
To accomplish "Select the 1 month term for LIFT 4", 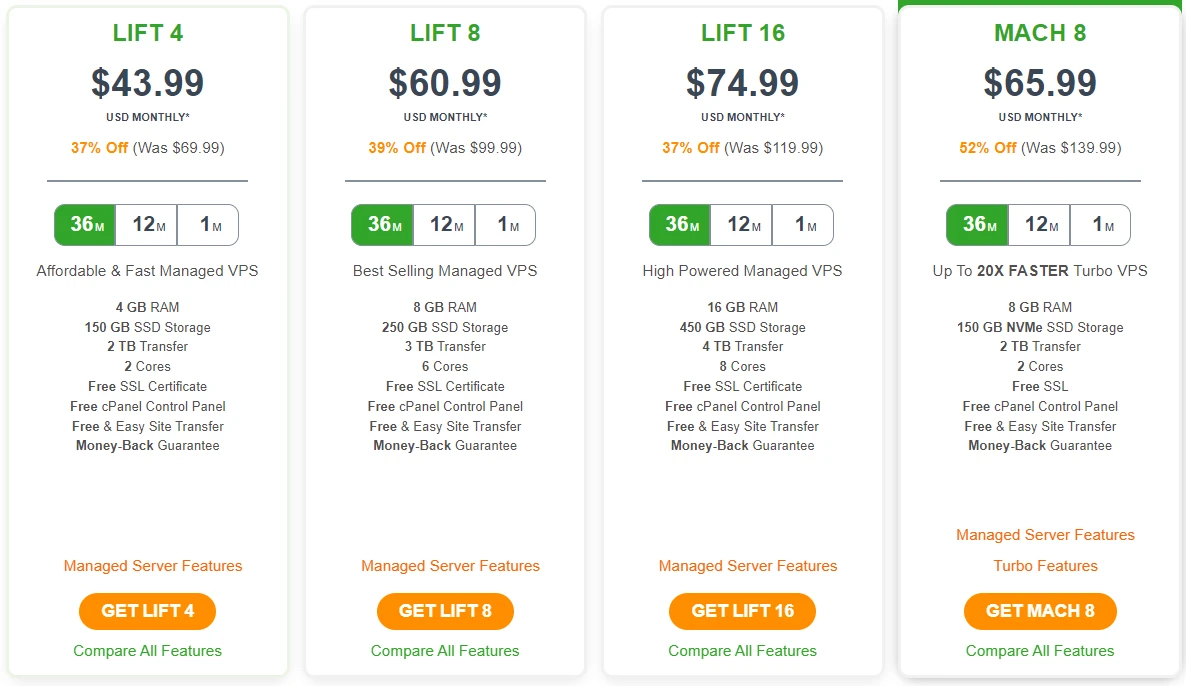I will tap(208, 225).
